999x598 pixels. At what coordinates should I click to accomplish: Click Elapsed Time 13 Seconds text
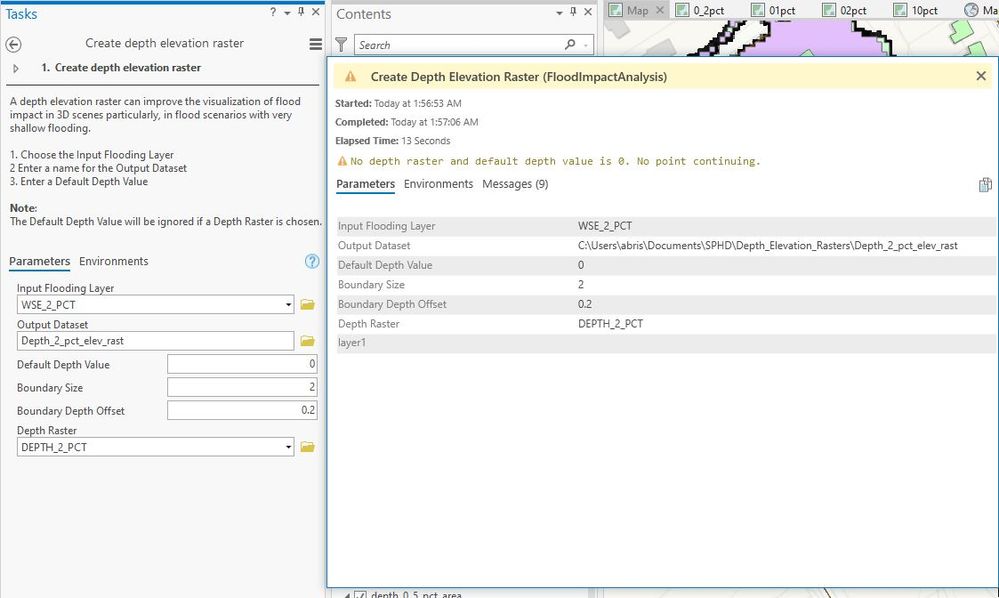coord(393,141)
